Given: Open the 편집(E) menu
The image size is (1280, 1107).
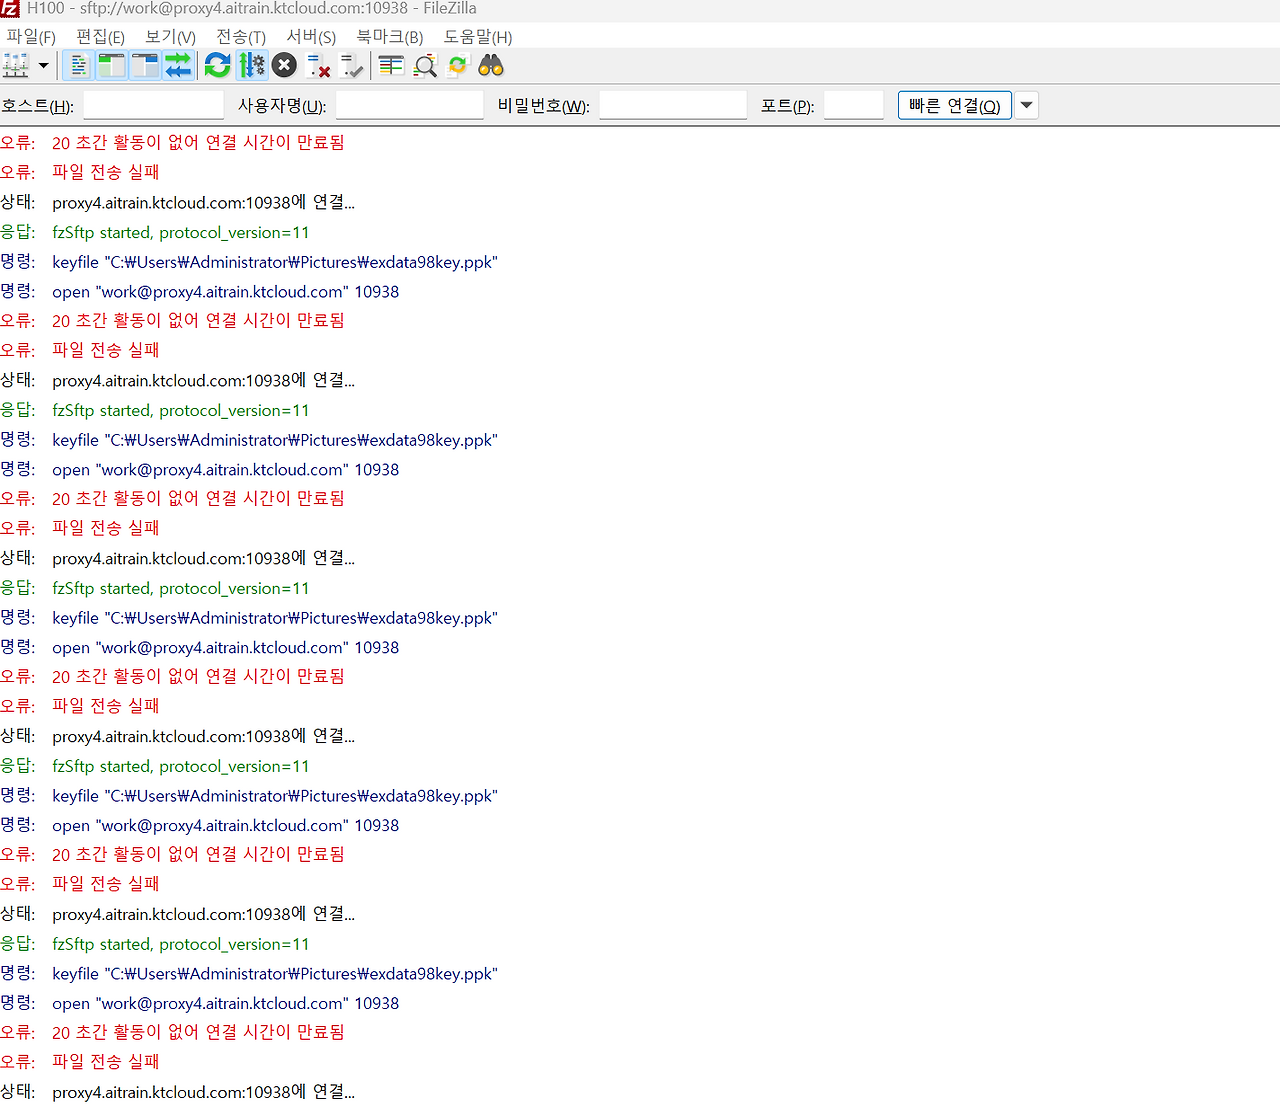Looking at the screenshot, I should coord(101,37).
